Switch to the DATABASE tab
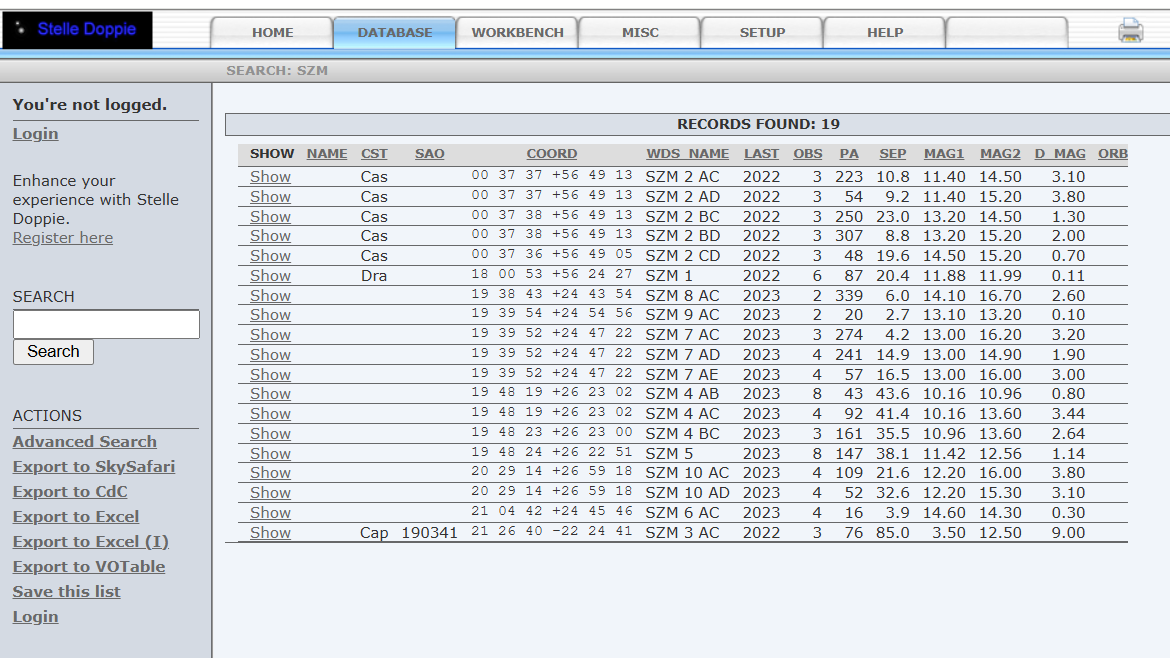1170x658 pixels. click(395, 33)
